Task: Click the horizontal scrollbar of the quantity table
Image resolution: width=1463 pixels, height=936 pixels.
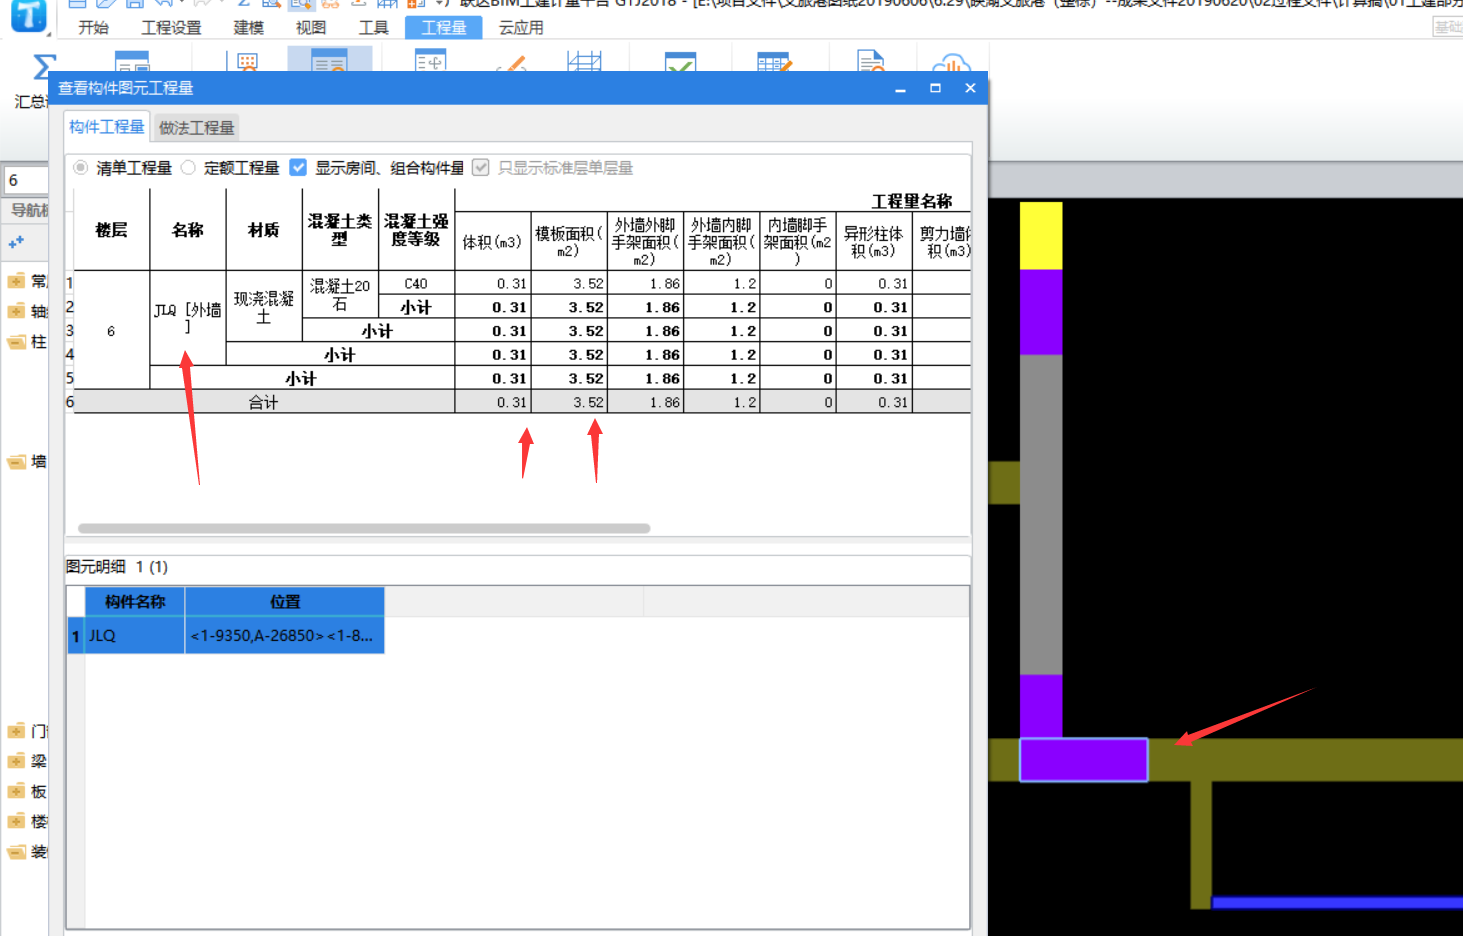Action: tap(364, 528)
